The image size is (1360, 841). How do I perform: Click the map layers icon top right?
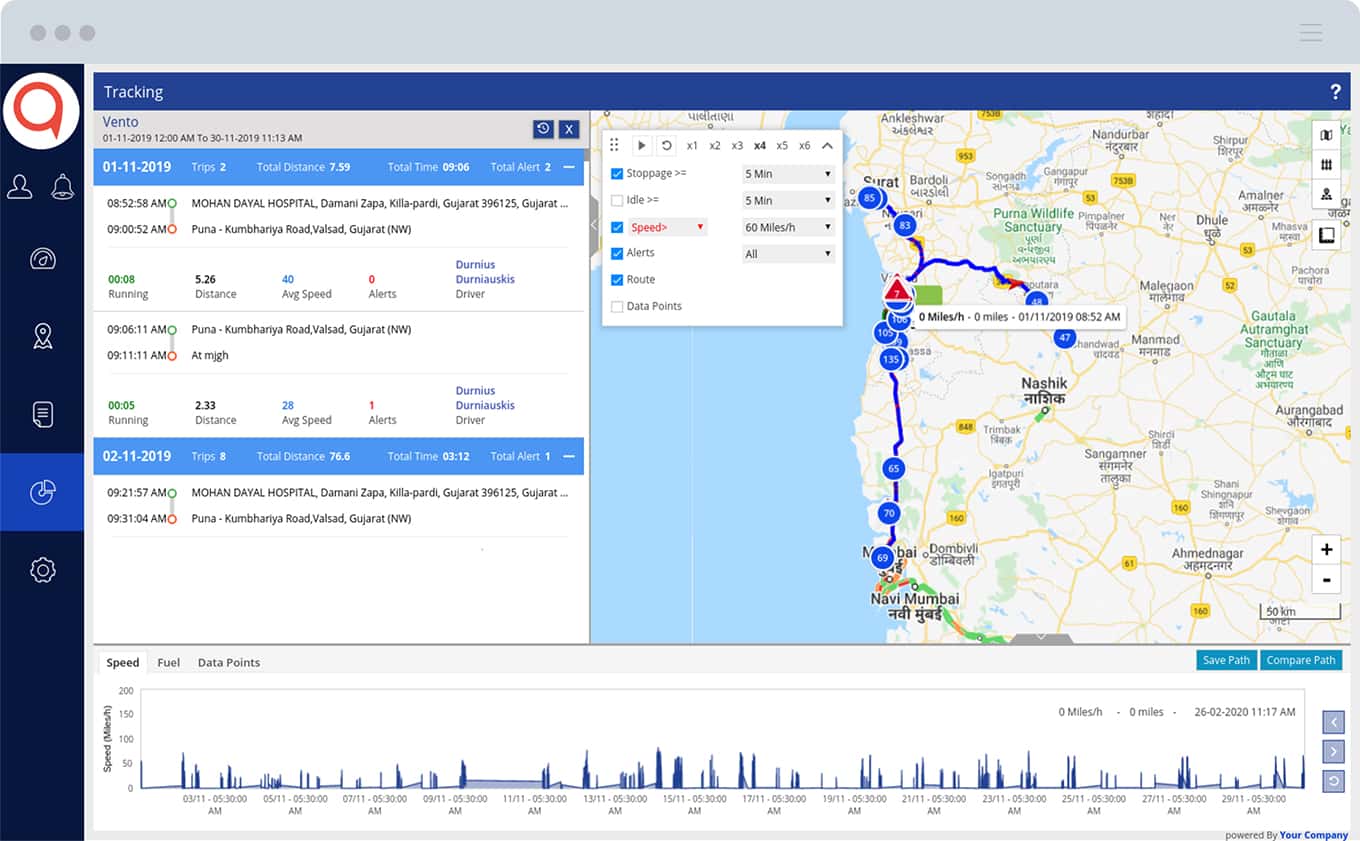pyautogui.click(x=1326, y=135)
